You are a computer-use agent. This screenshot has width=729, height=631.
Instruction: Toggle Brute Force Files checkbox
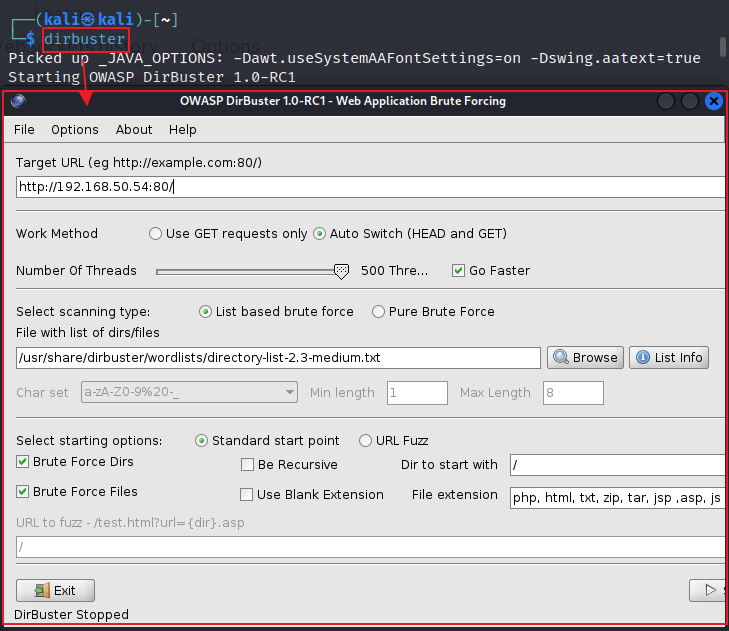click(x=22, y=492)
